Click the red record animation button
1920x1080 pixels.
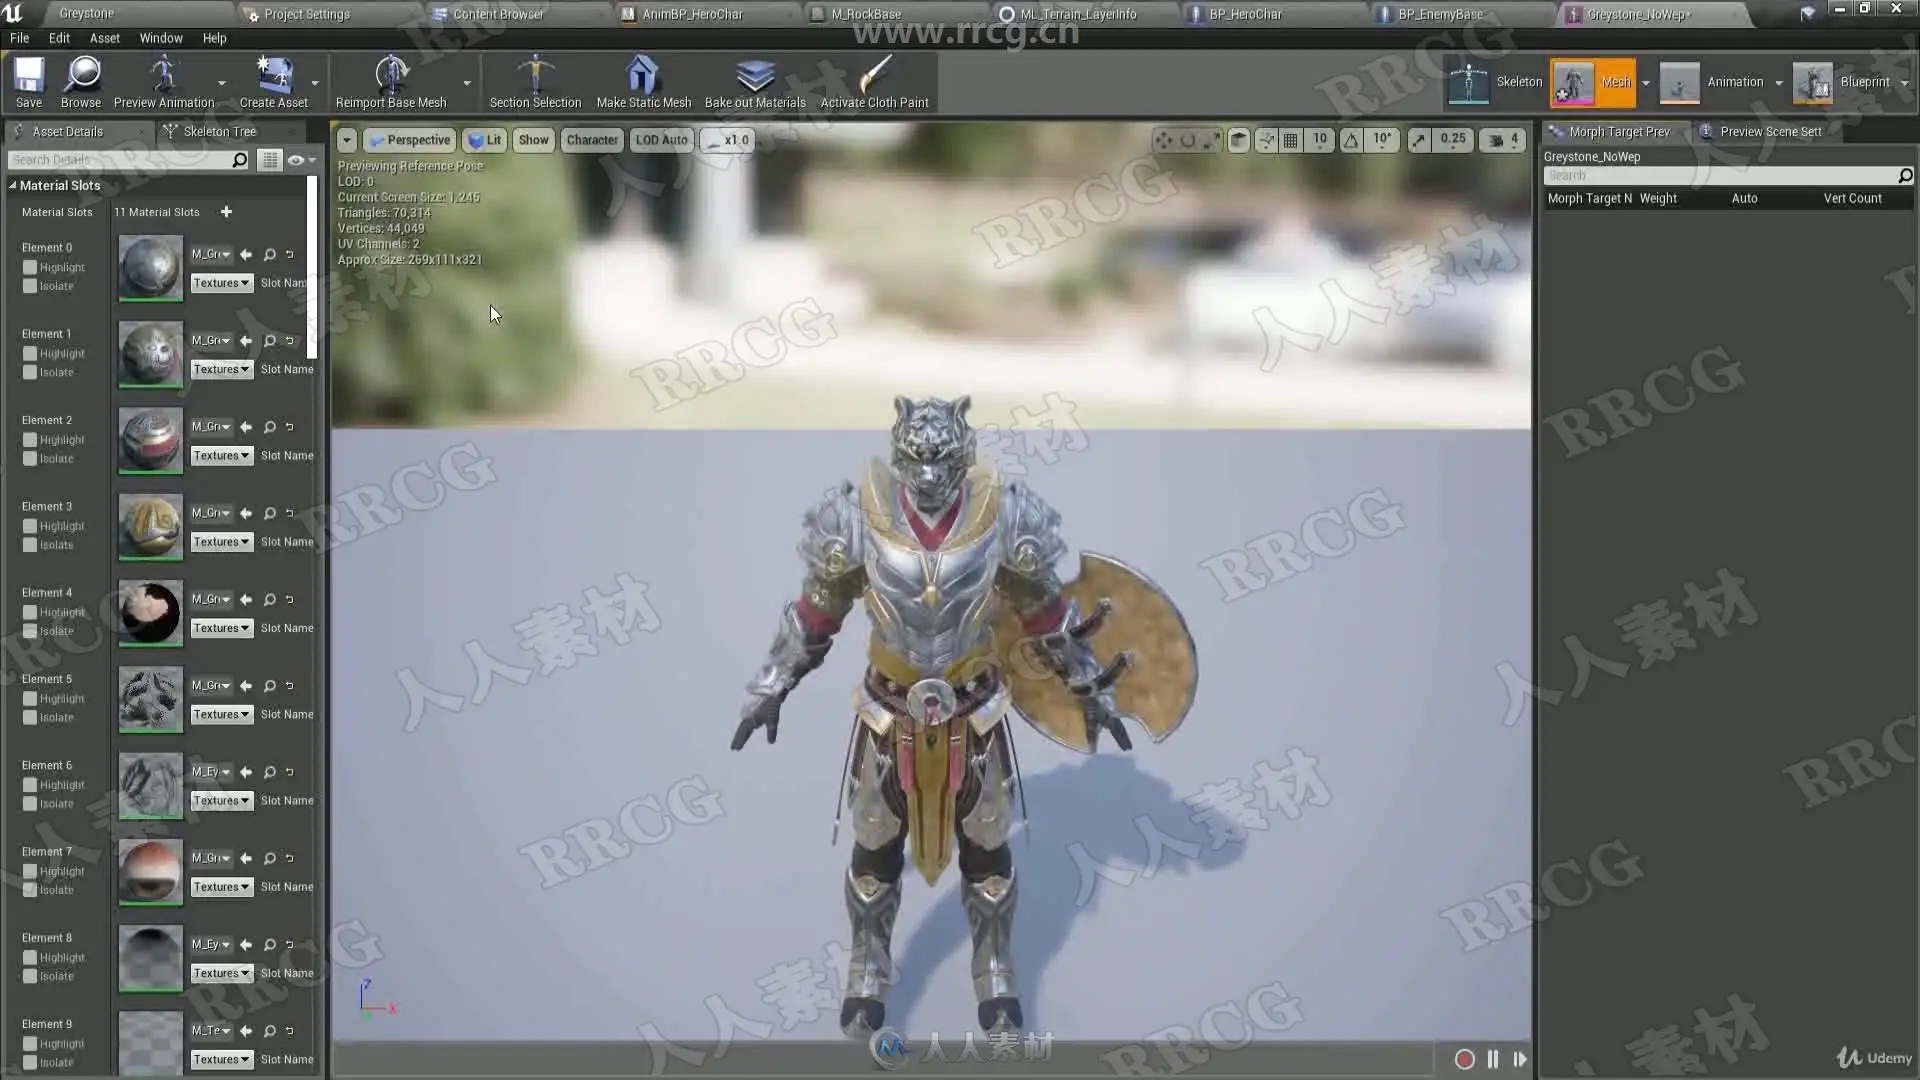click(x=1464, y=1059)
